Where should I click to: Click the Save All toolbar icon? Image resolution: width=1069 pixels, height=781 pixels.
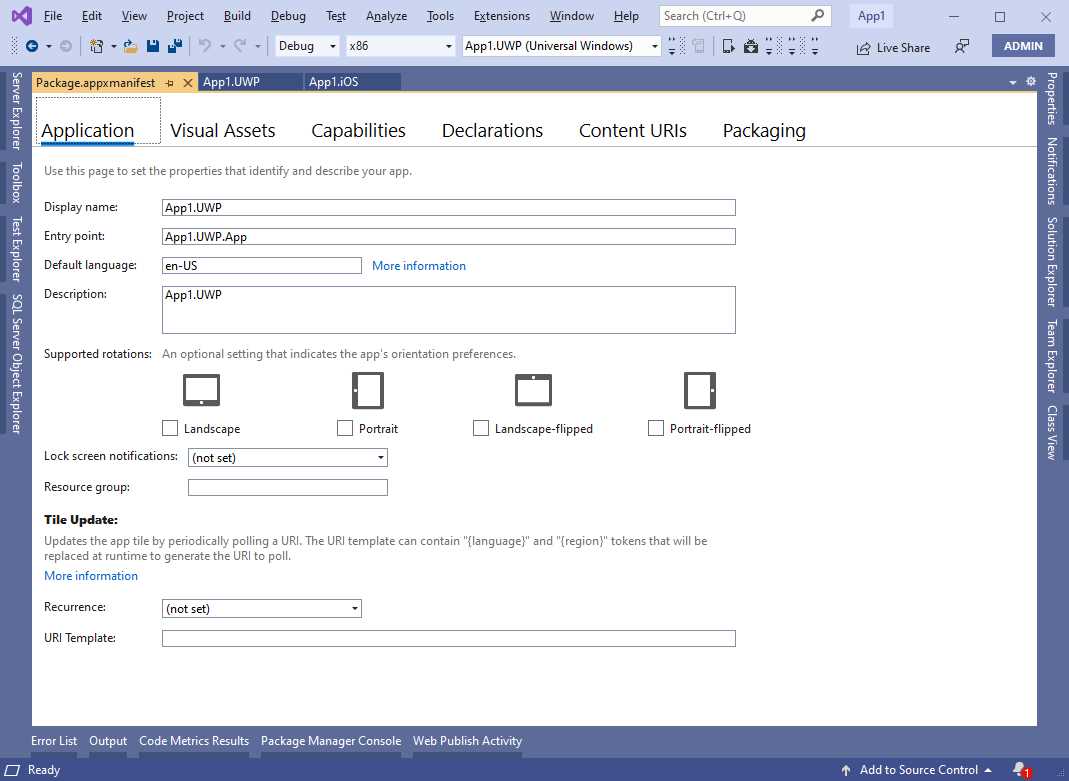tap(174, 46)
